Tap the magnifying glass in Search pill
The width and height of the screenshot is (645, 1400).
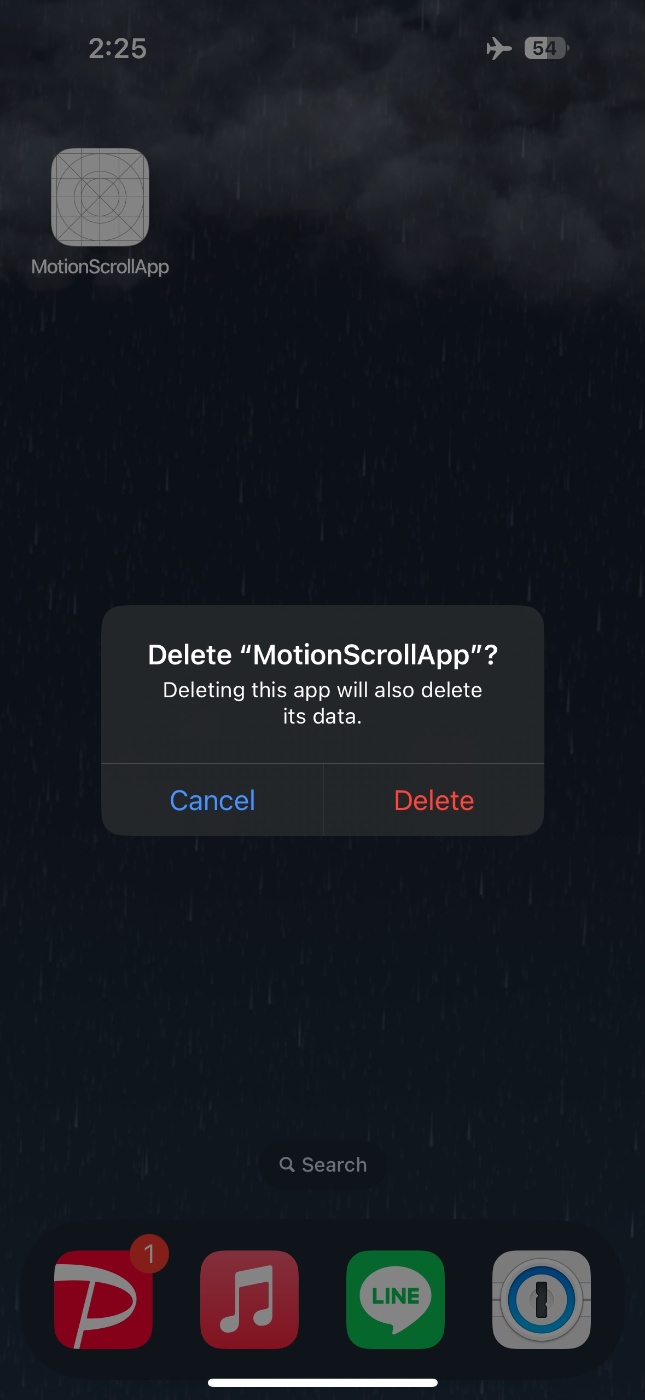pos(287,1165)
